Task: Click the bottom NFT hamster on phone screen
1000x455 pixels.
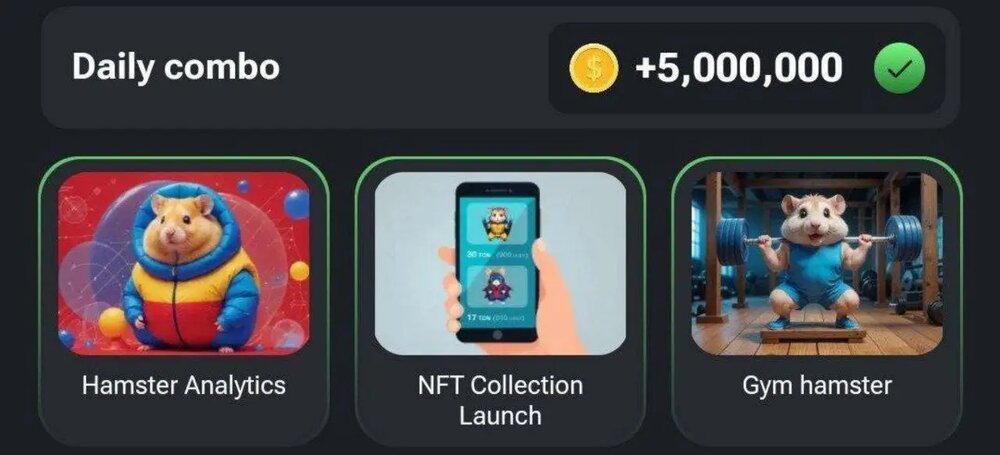Action: tap(496, 285)
